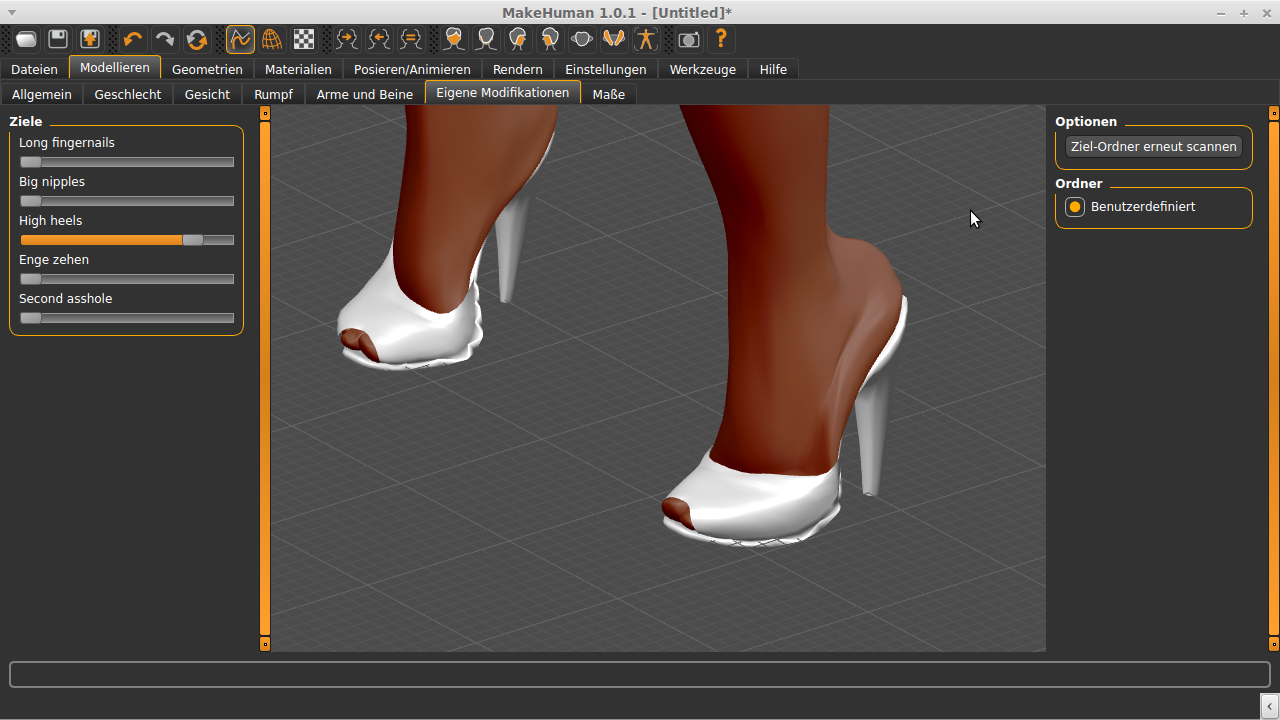Screen dimensions: 1280x720
Task: Switch to the Rumpf subtab
Action: point(273,94)
